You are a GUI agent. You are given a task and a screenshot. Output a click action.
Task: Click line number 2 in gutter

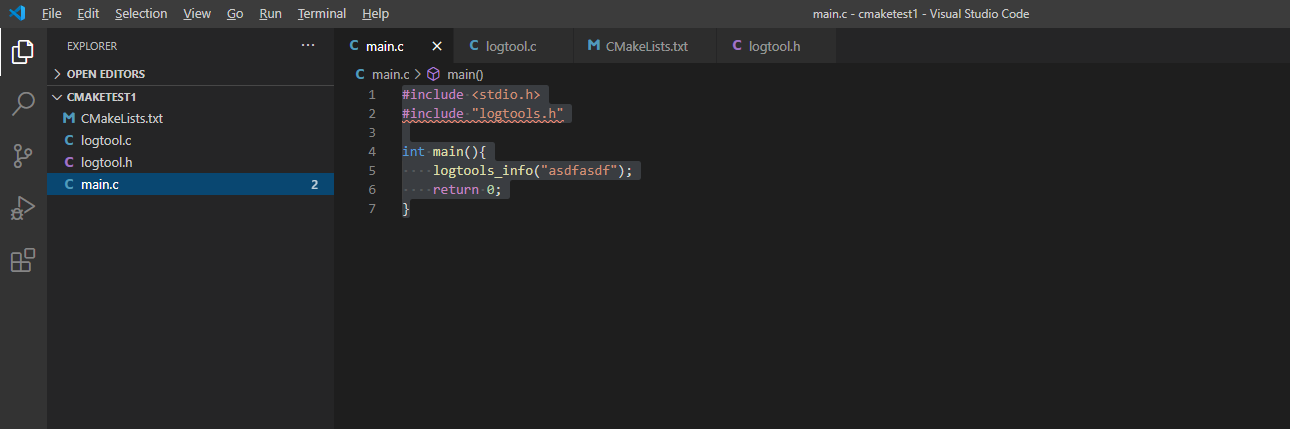coord(372,113)
